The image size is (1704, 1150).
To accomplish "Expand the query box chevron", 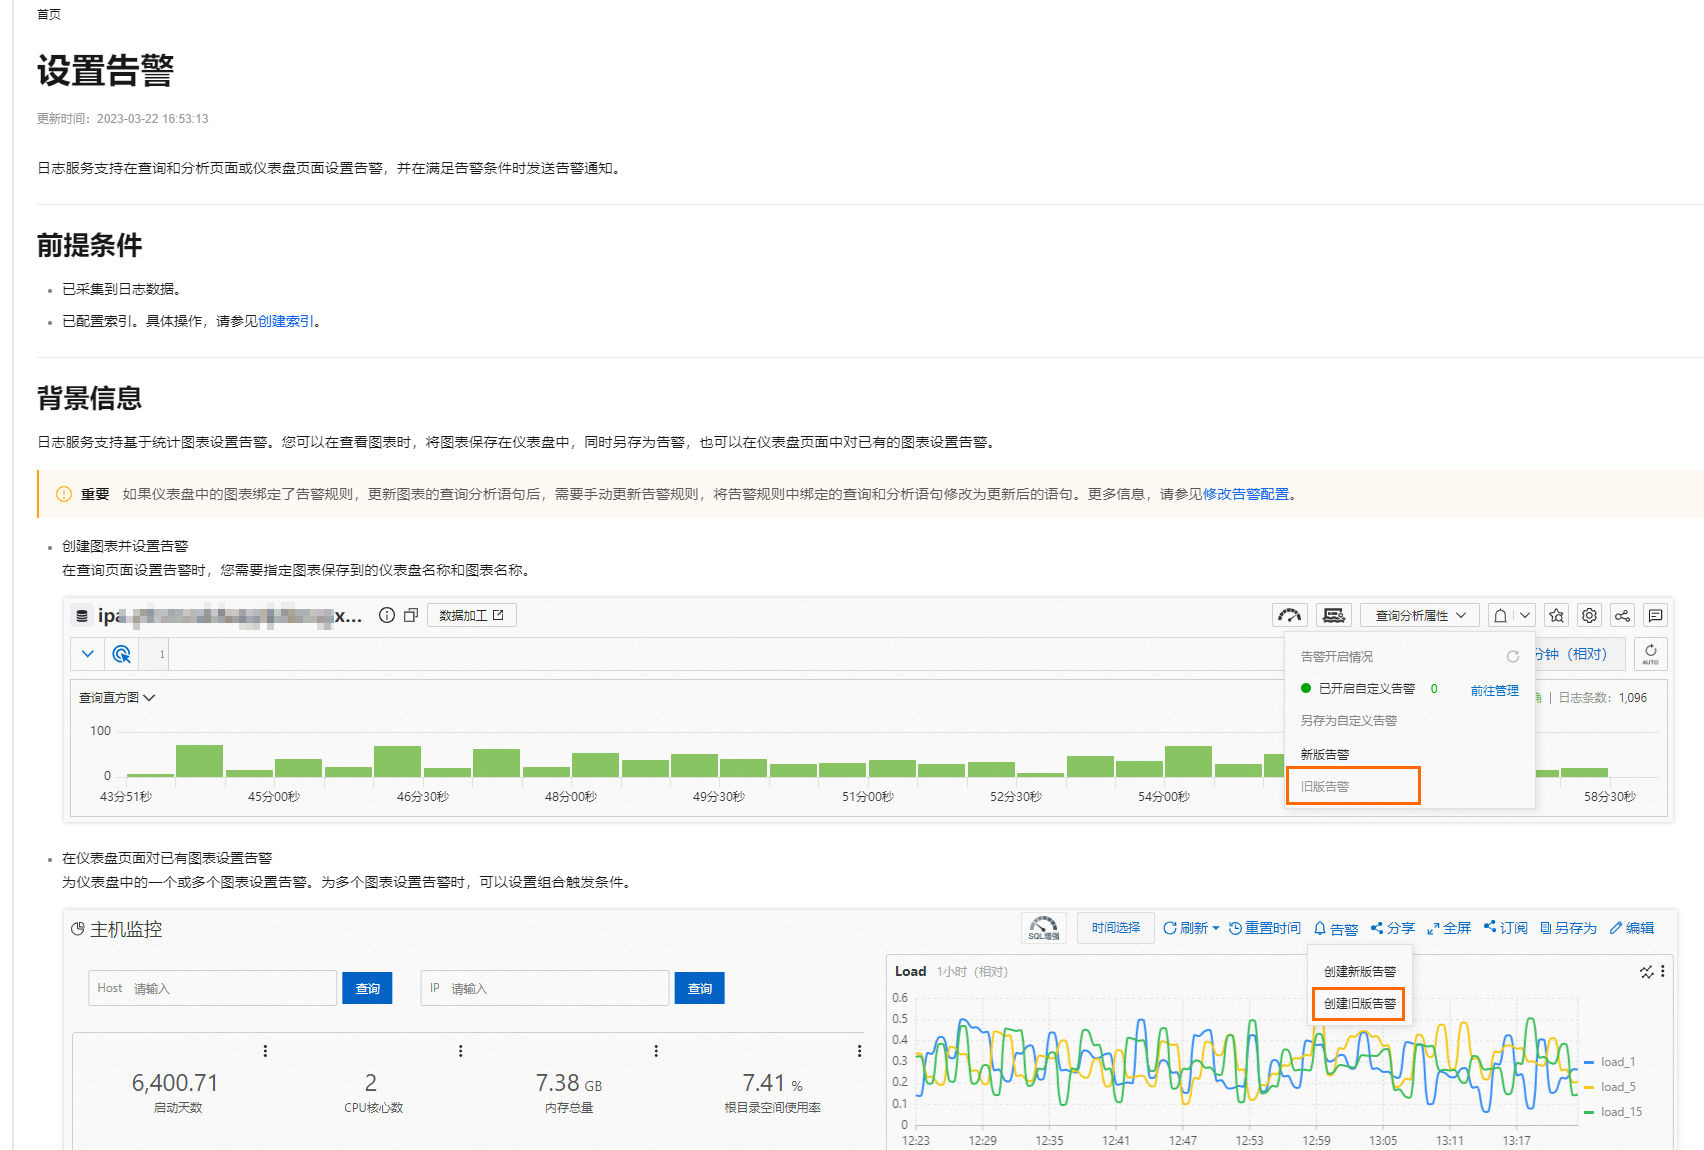I will click(x=88, y=654).
